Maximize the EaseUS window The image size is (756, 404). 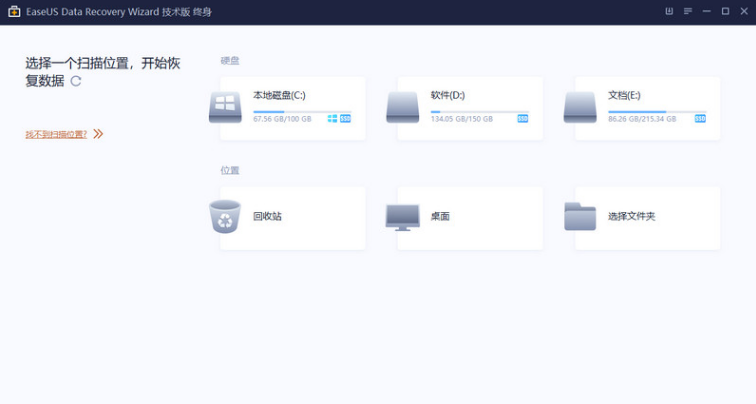[725, 11]
